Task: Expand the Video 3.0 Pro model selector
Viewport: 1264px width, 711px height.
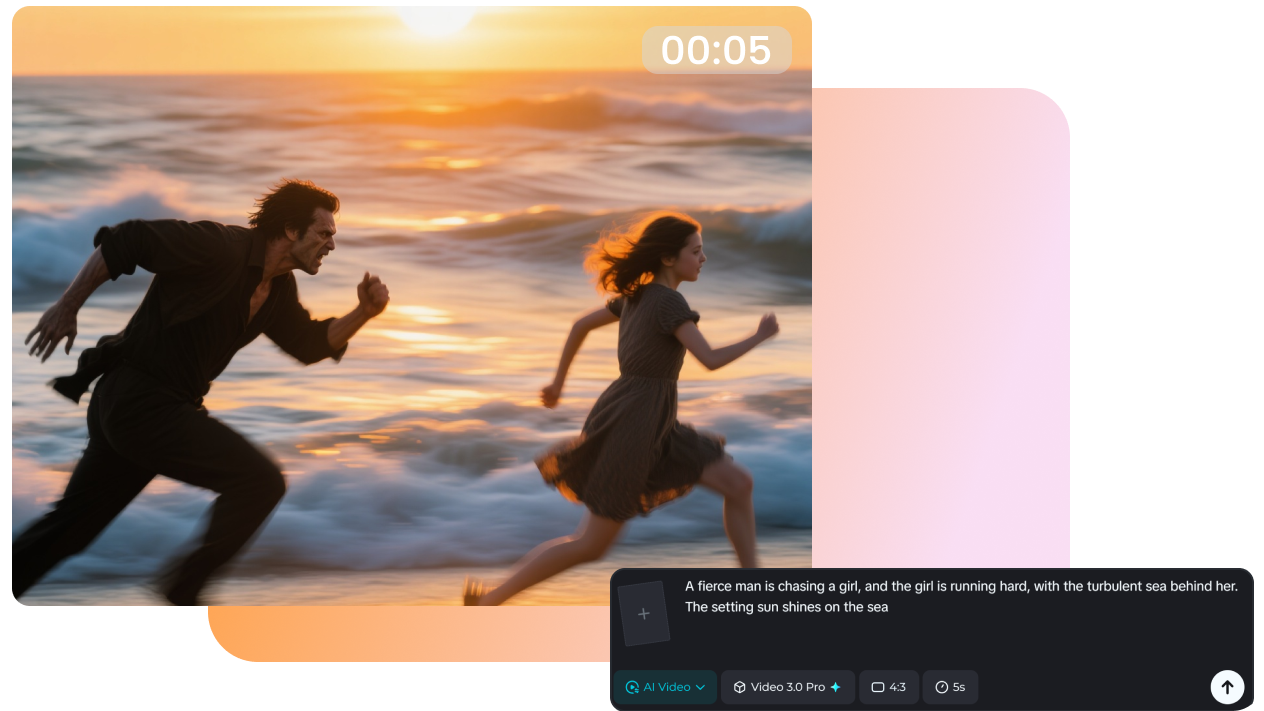Action: (787, 687)
